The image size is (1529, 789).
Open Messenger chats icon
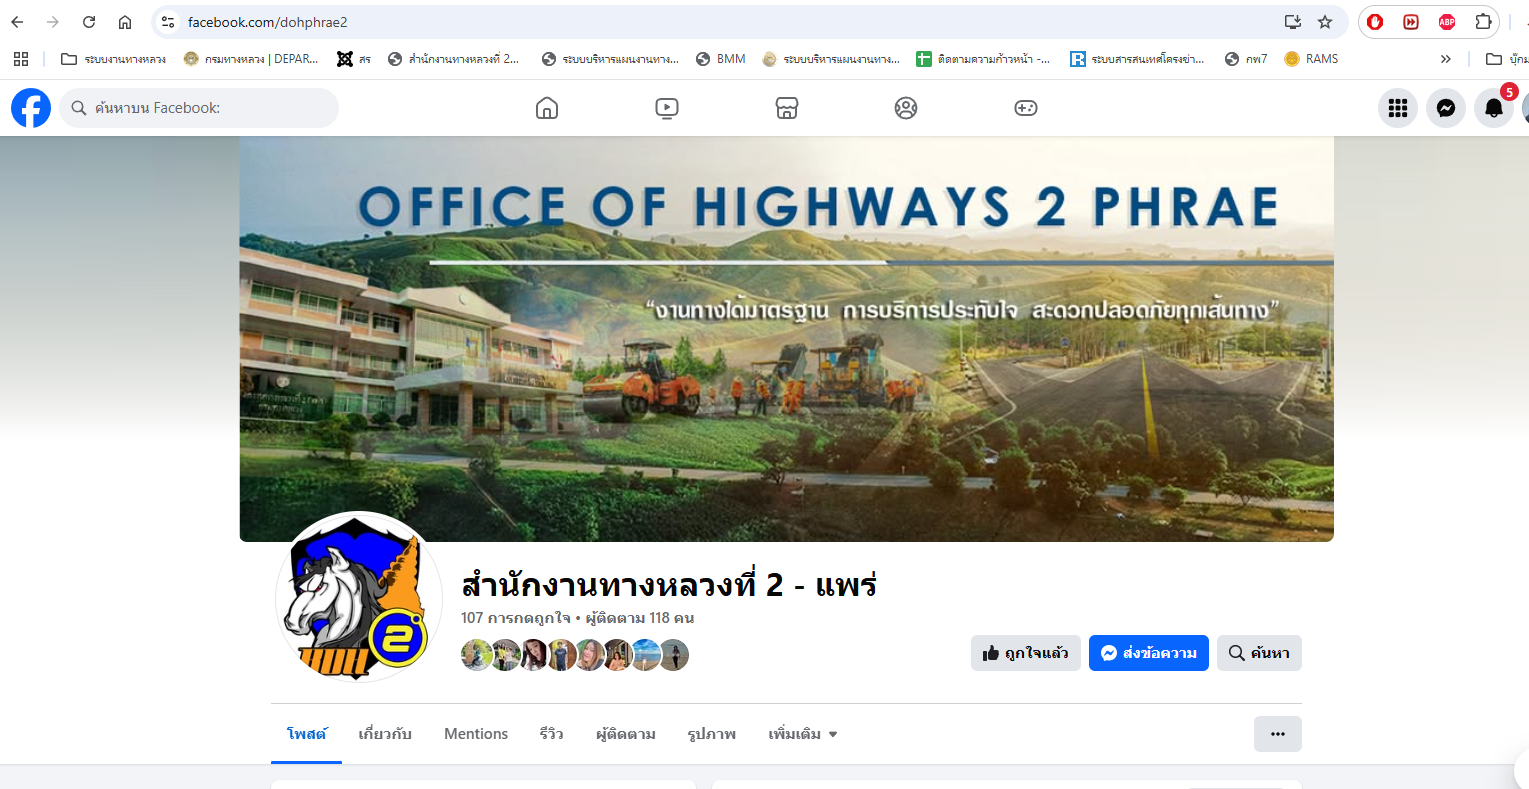tap(1446, 108)
